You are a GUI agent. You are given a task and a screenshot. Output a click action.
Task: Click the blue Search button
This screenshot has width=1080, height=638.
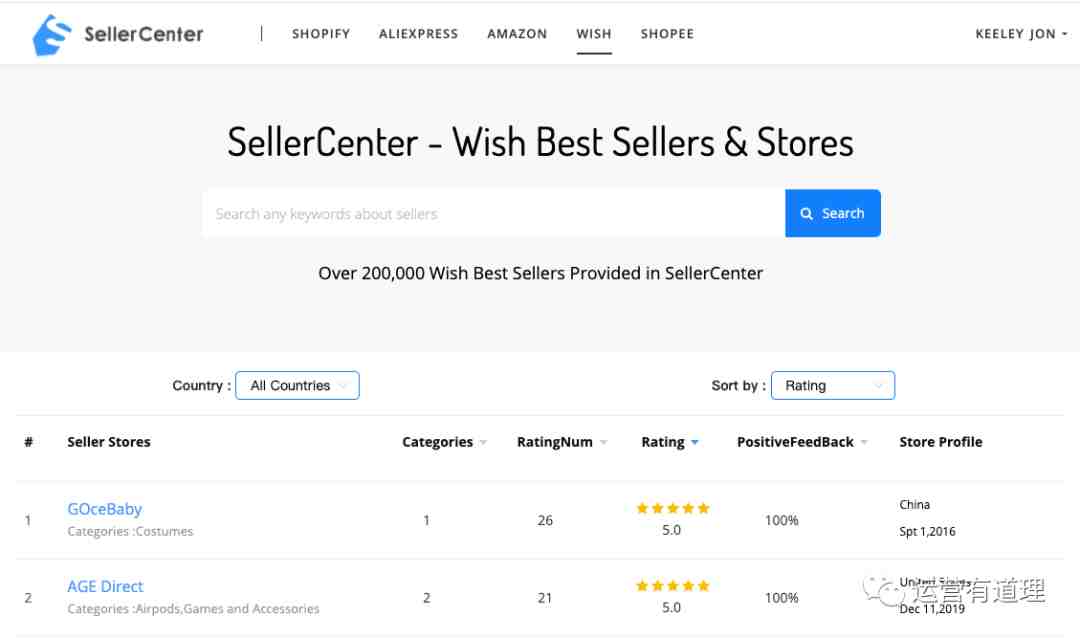coord(833,214)
